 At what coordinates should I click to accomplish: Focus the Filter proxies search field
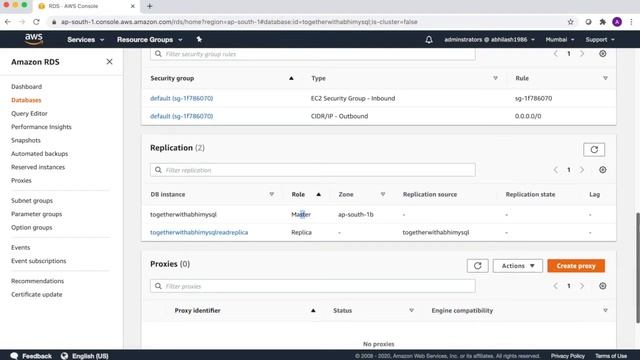[x=313, y=286]
